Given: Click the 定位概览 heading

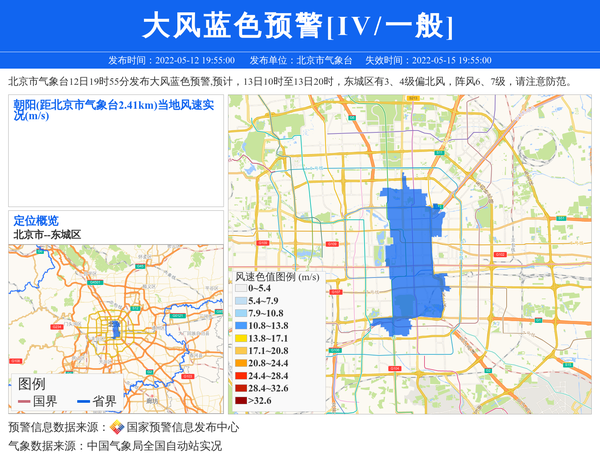Looking at the screenshot, I should [x=36, y=221].
